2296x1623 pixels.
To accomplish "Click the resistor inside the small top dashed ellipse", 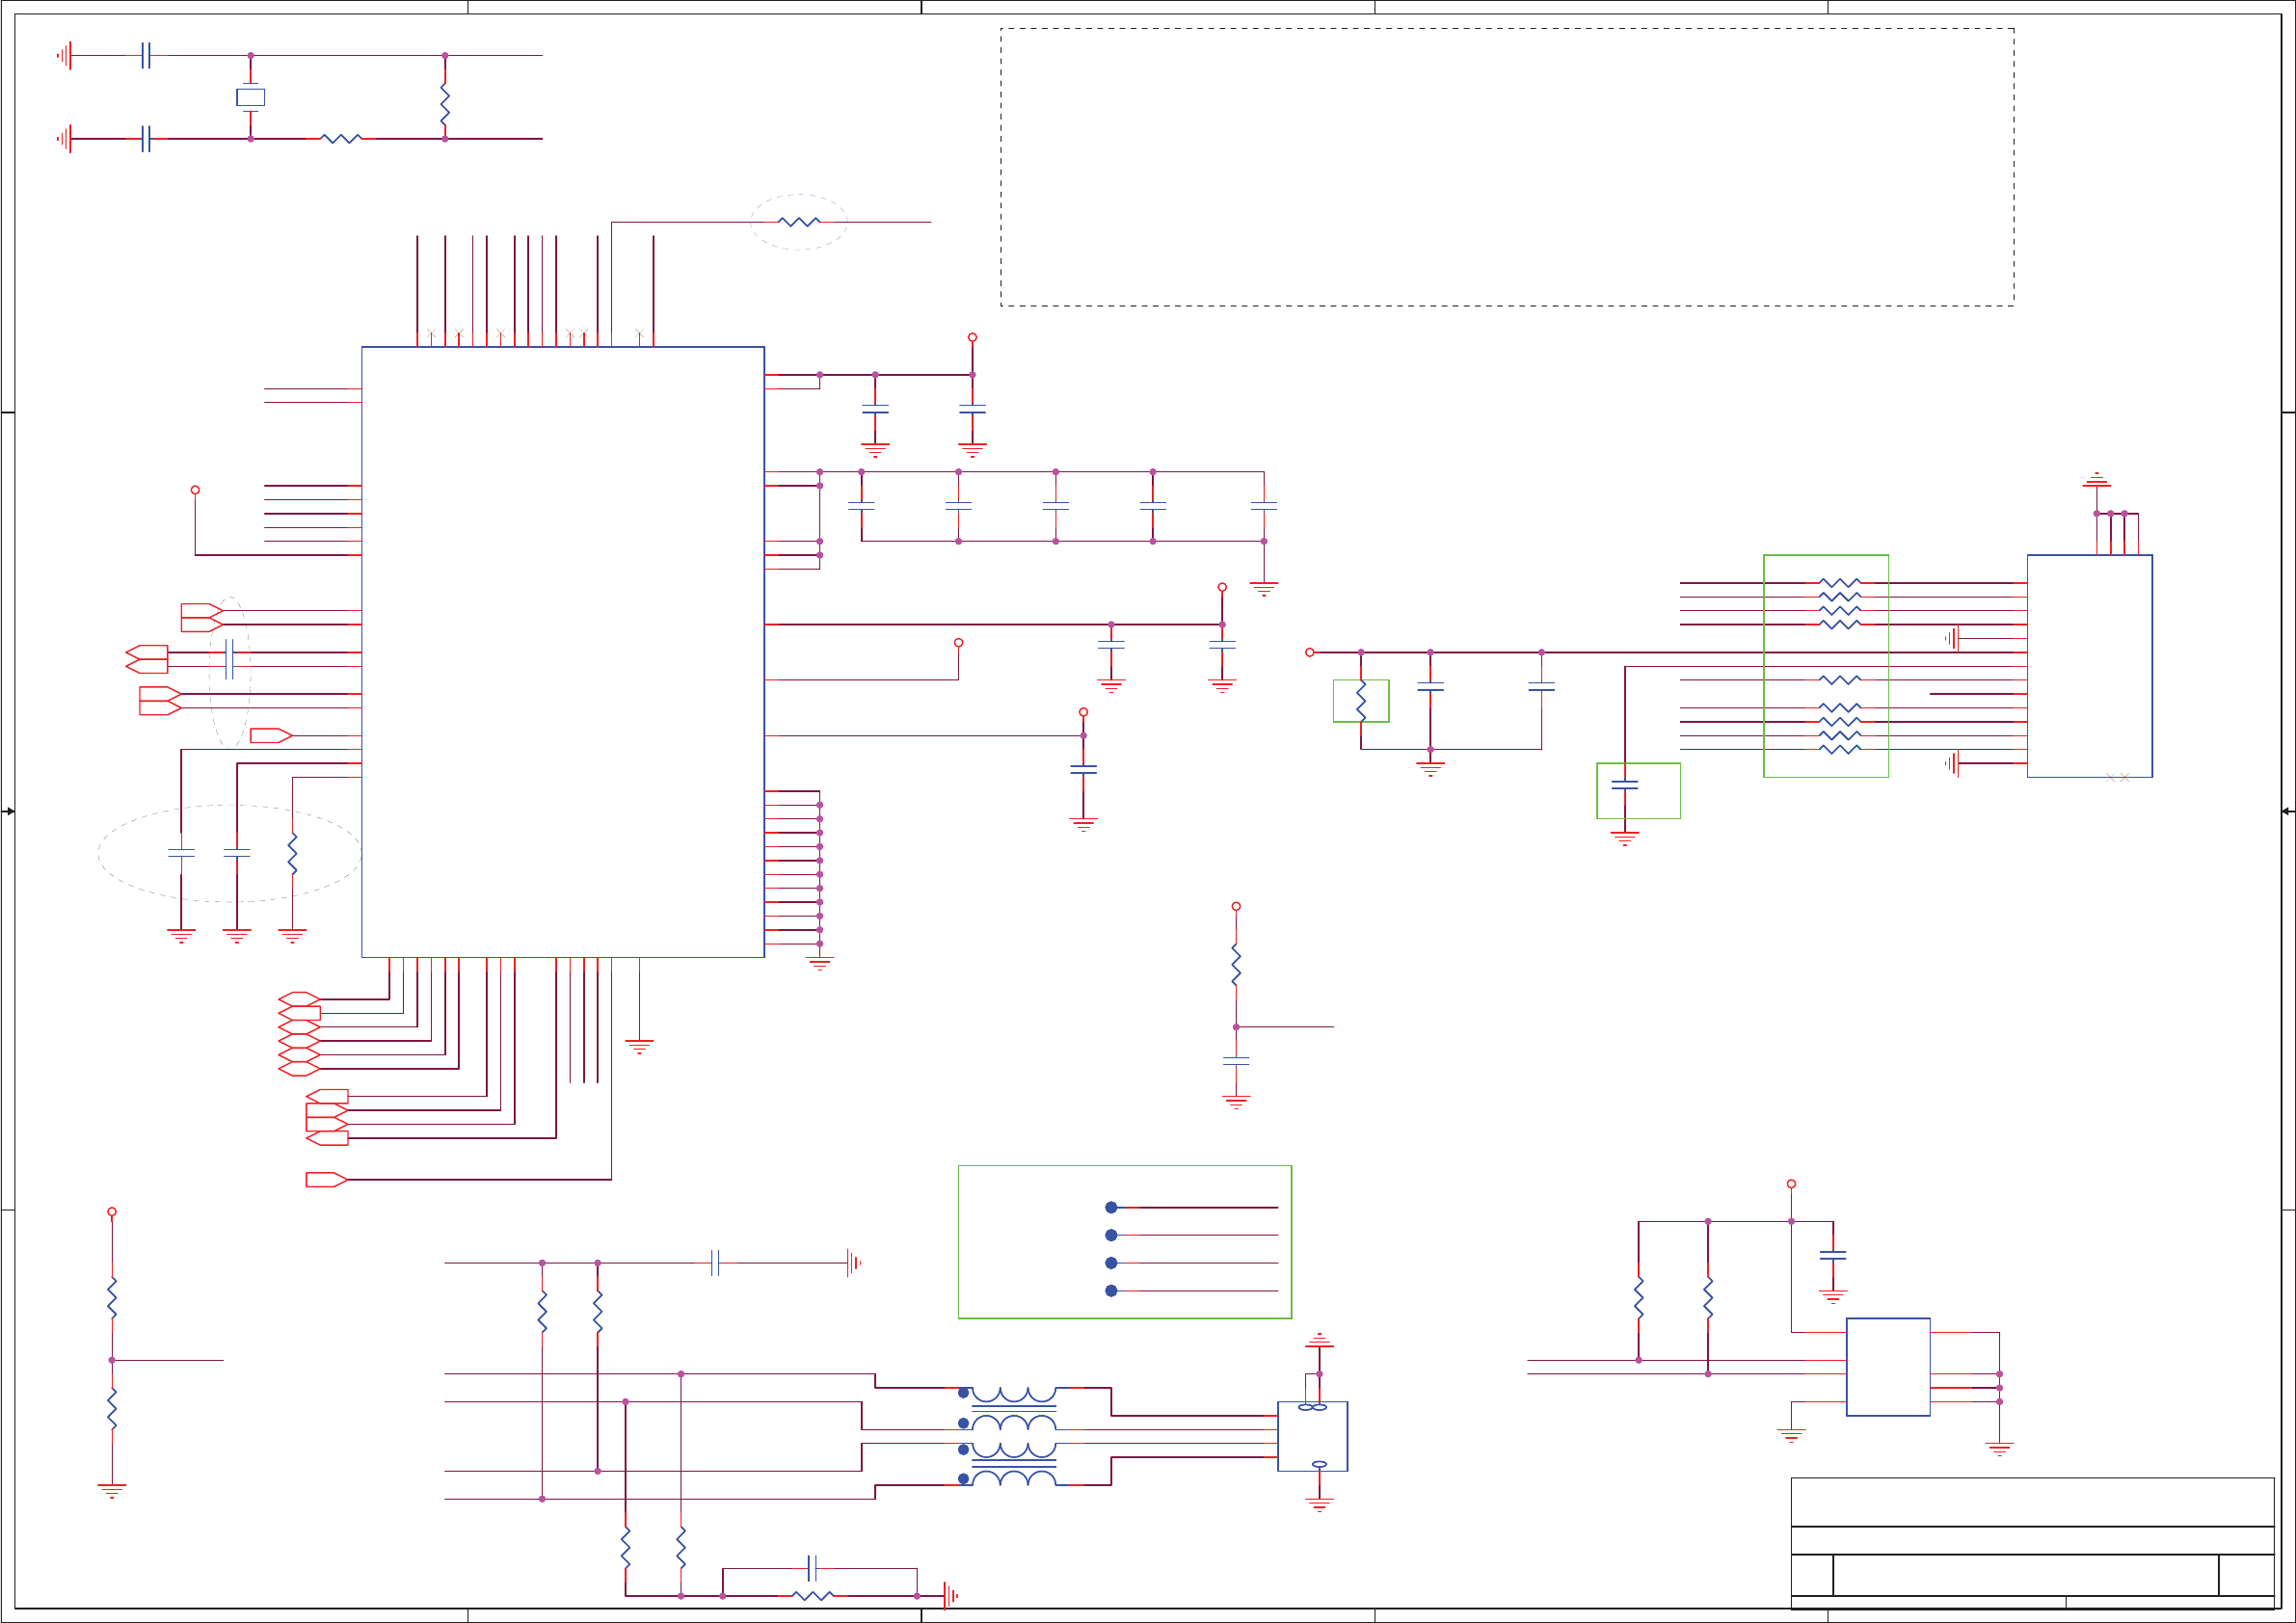I will (x=798, y=222).
